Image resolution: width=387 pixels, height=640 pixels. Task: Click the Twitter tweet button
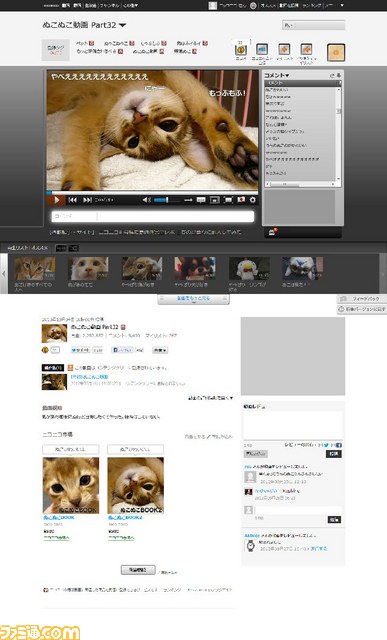coord(80,350)
